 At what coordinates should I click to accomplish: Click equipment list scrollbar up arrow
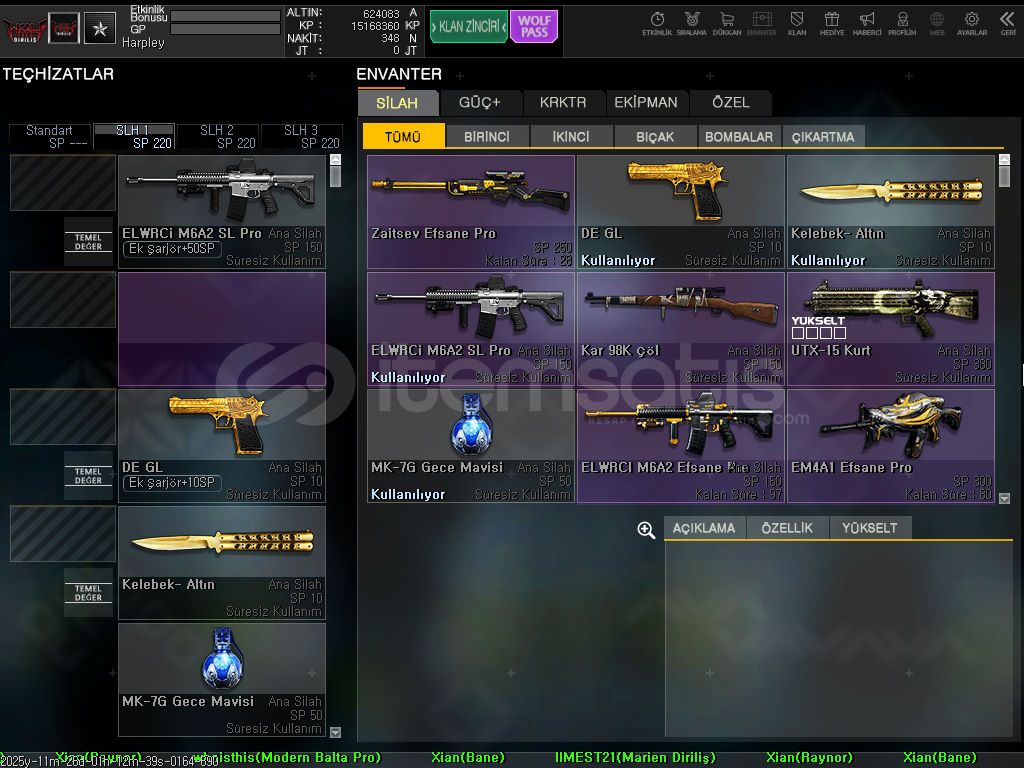[336, 159]
